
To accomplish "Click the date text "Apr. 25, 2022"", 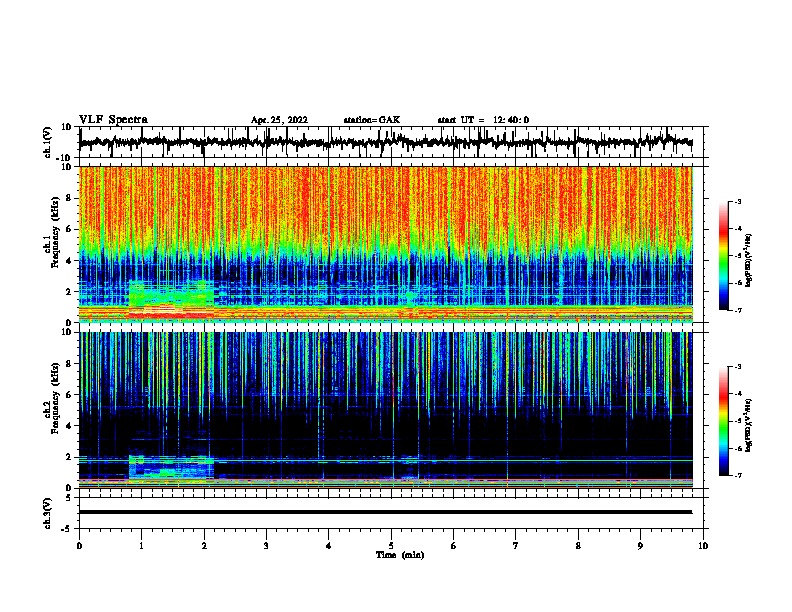I will tap(279, 120).
